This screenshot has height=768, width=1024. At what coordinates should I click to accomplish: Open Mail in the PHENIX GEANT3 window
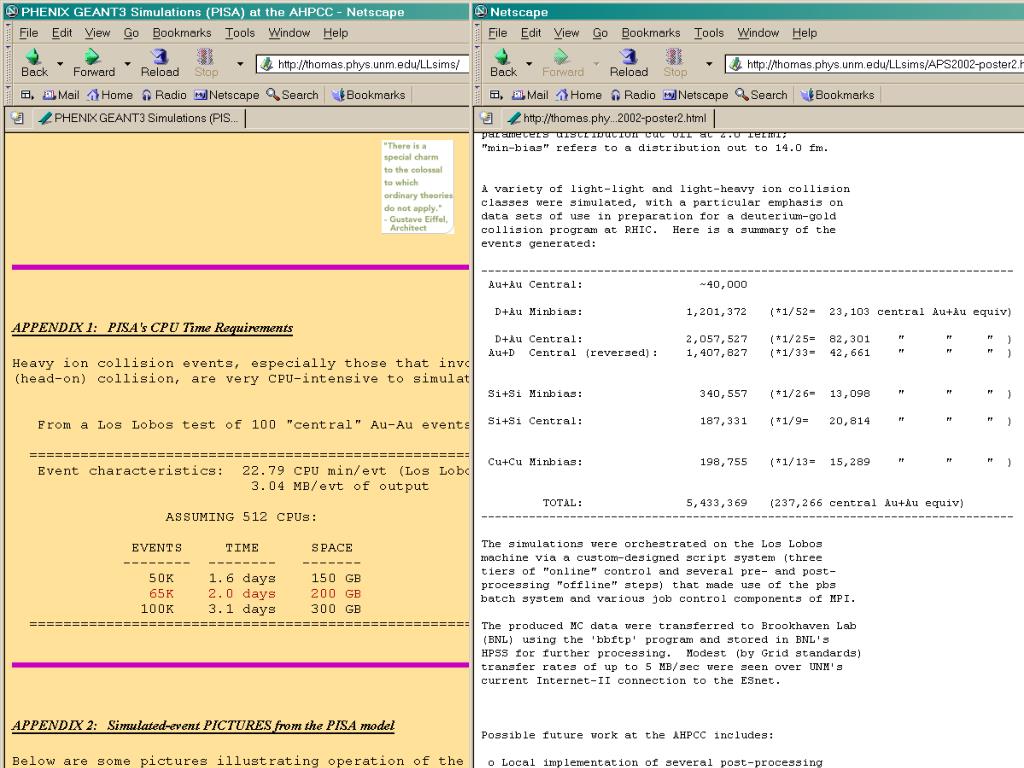tap(60, 95)
